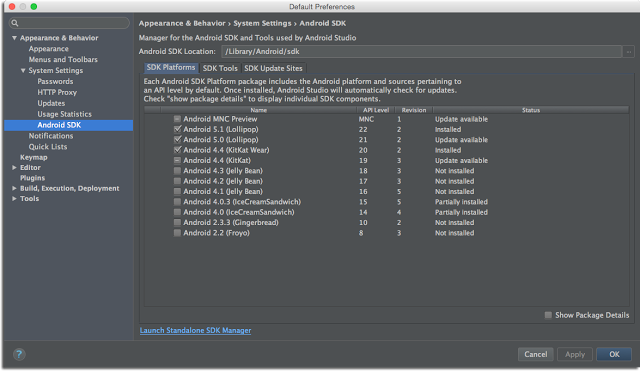Open Notifications settings
This screenshot has width=640, height=371.
(51, 136)
